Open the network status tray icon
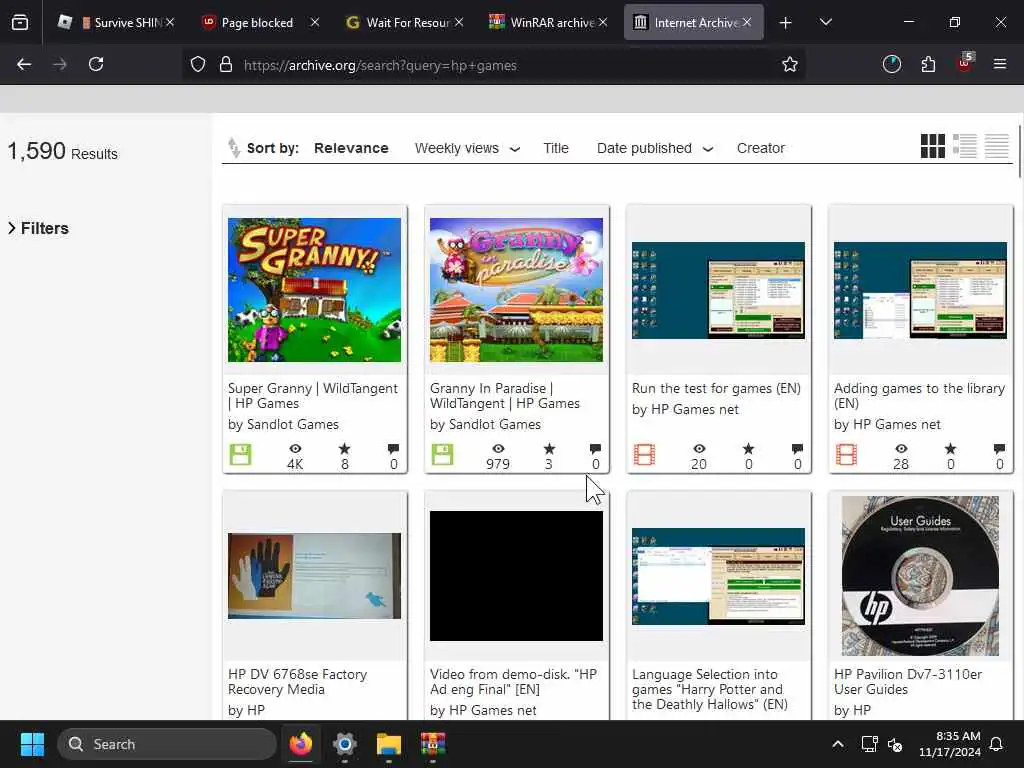The width and height of the screenshot is (1024, 768). 869,744
